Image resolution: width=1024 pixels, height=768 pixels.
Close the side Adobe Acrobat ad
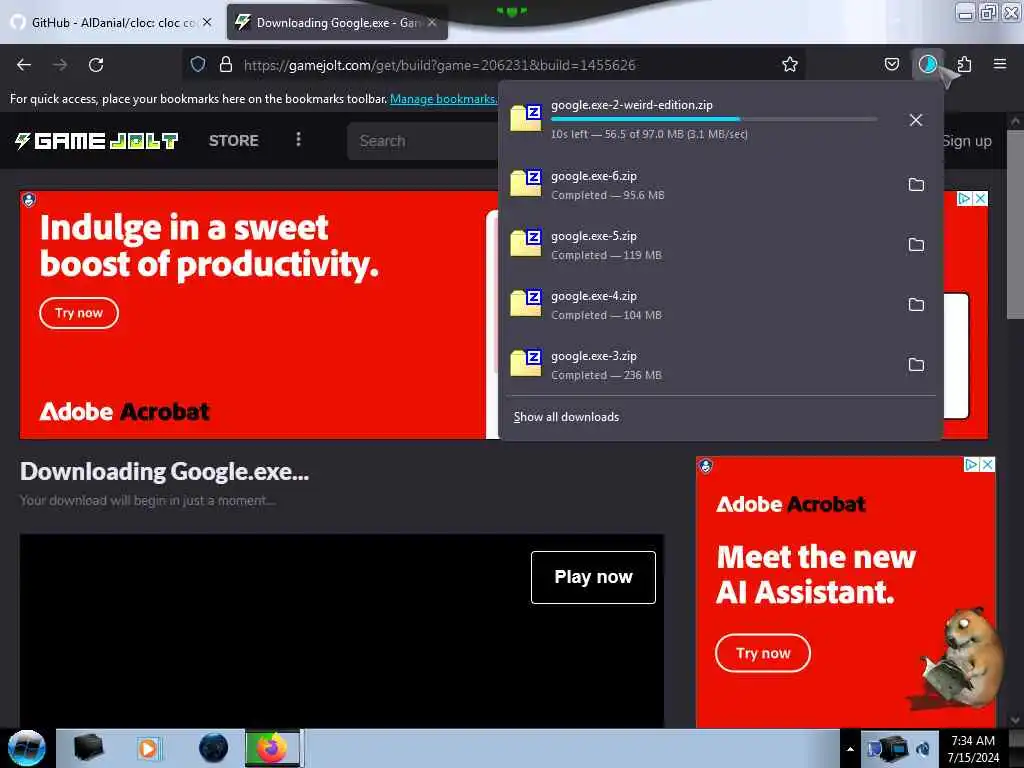pos(988,464)
